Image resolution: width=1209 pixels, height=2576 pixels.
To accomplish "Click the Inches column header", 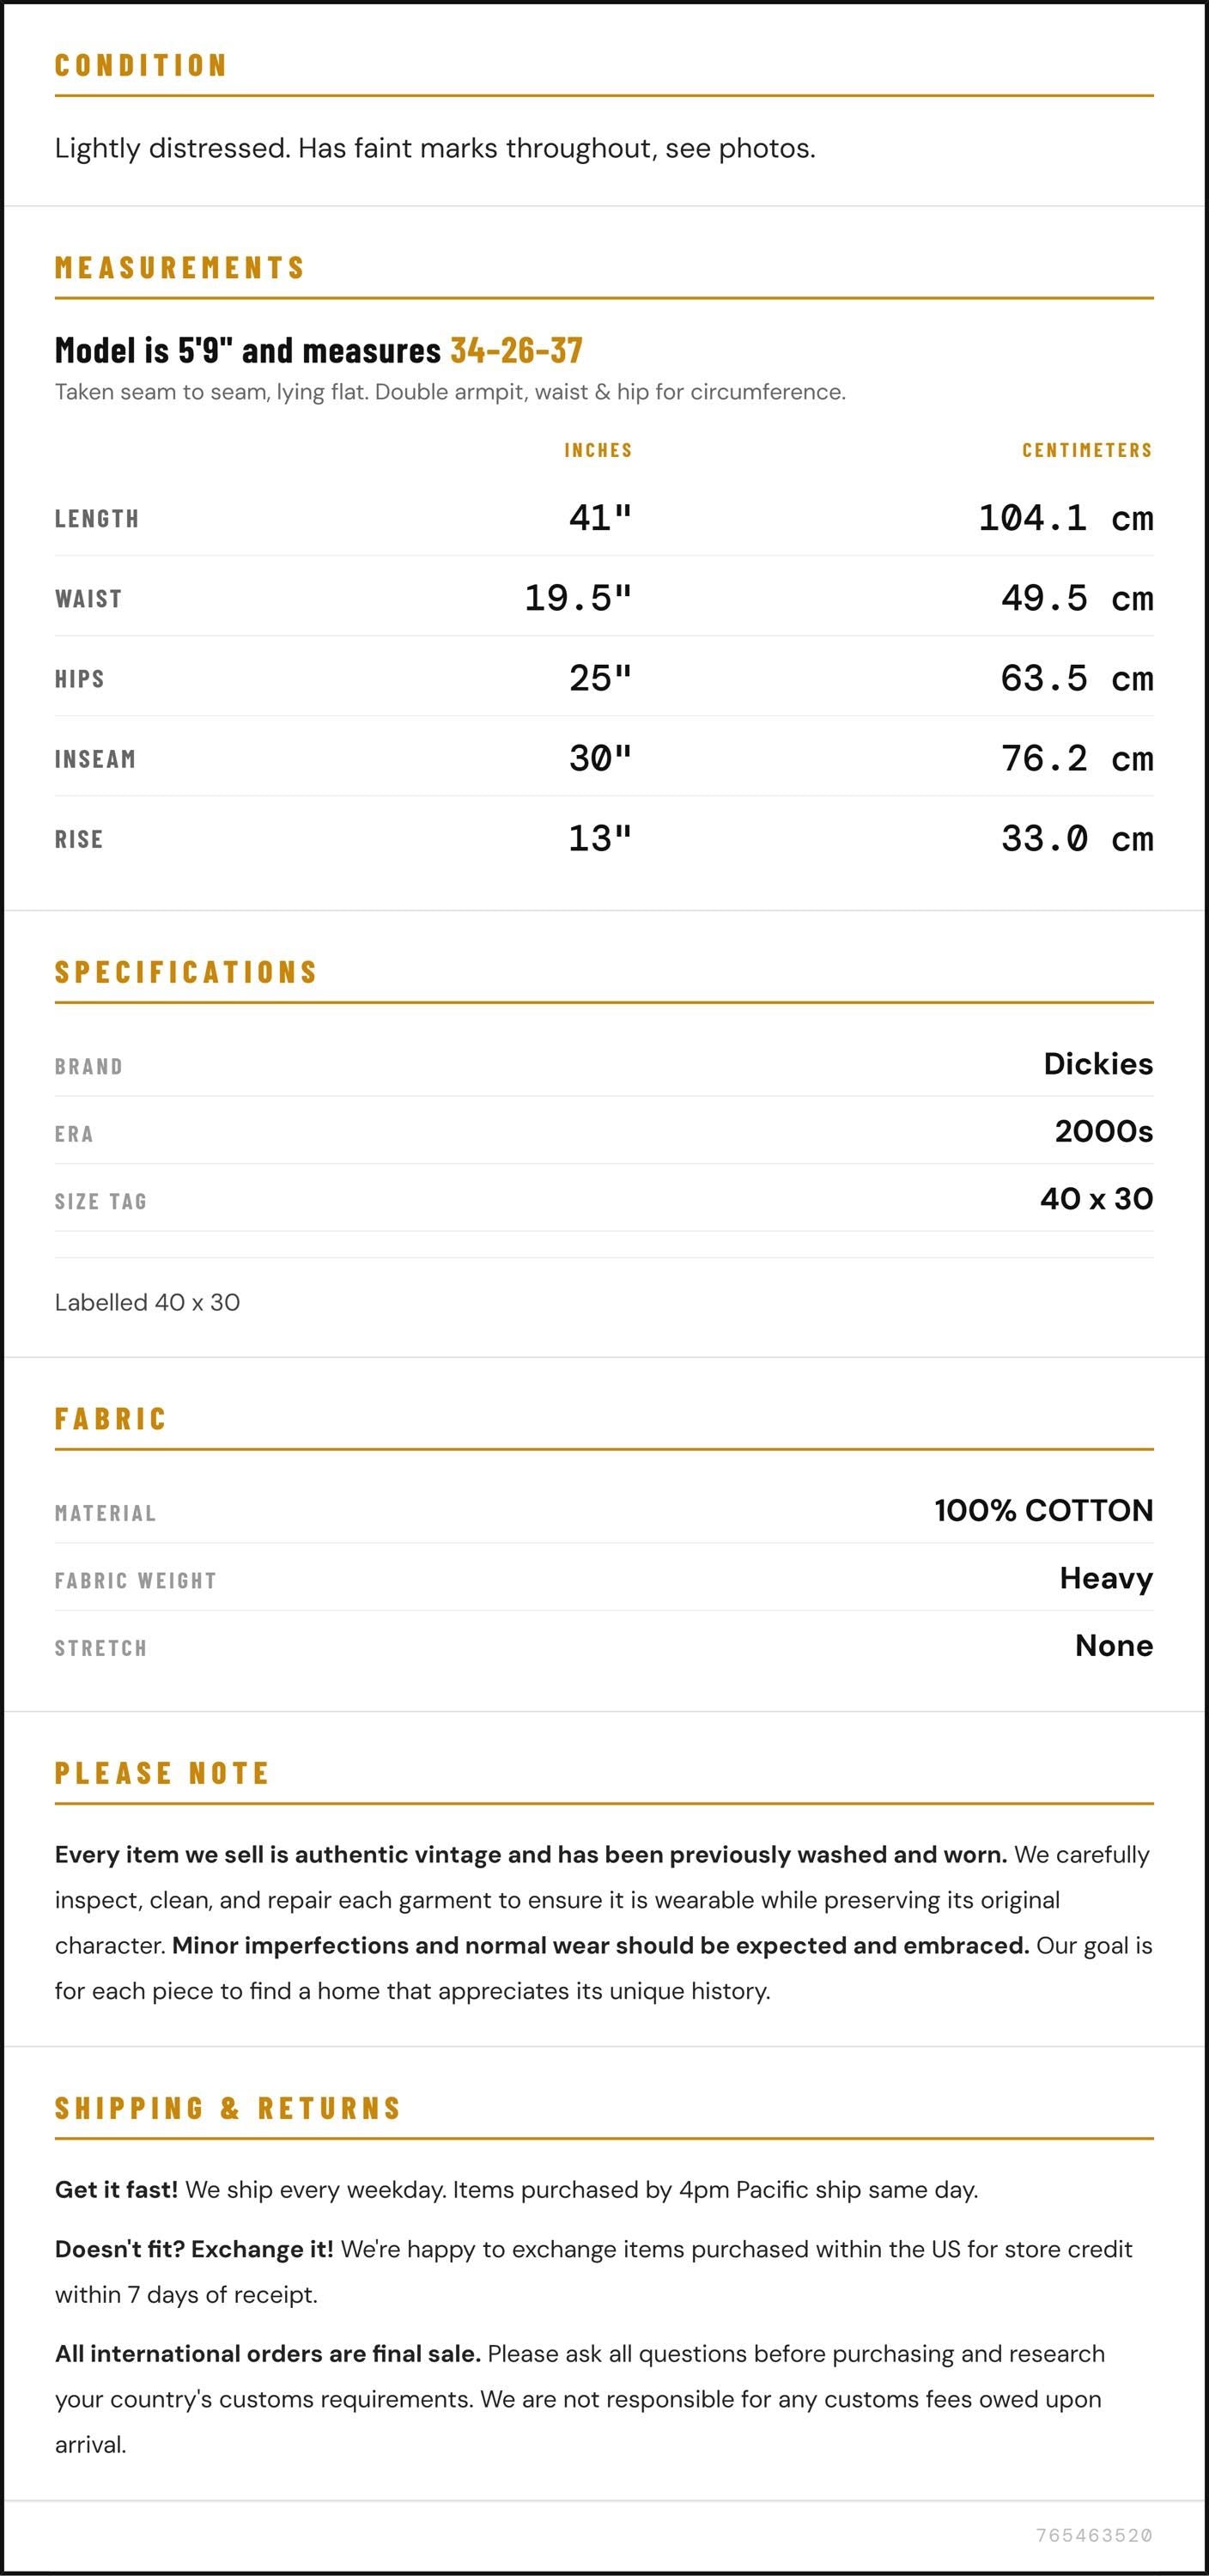I will (598, 450).
